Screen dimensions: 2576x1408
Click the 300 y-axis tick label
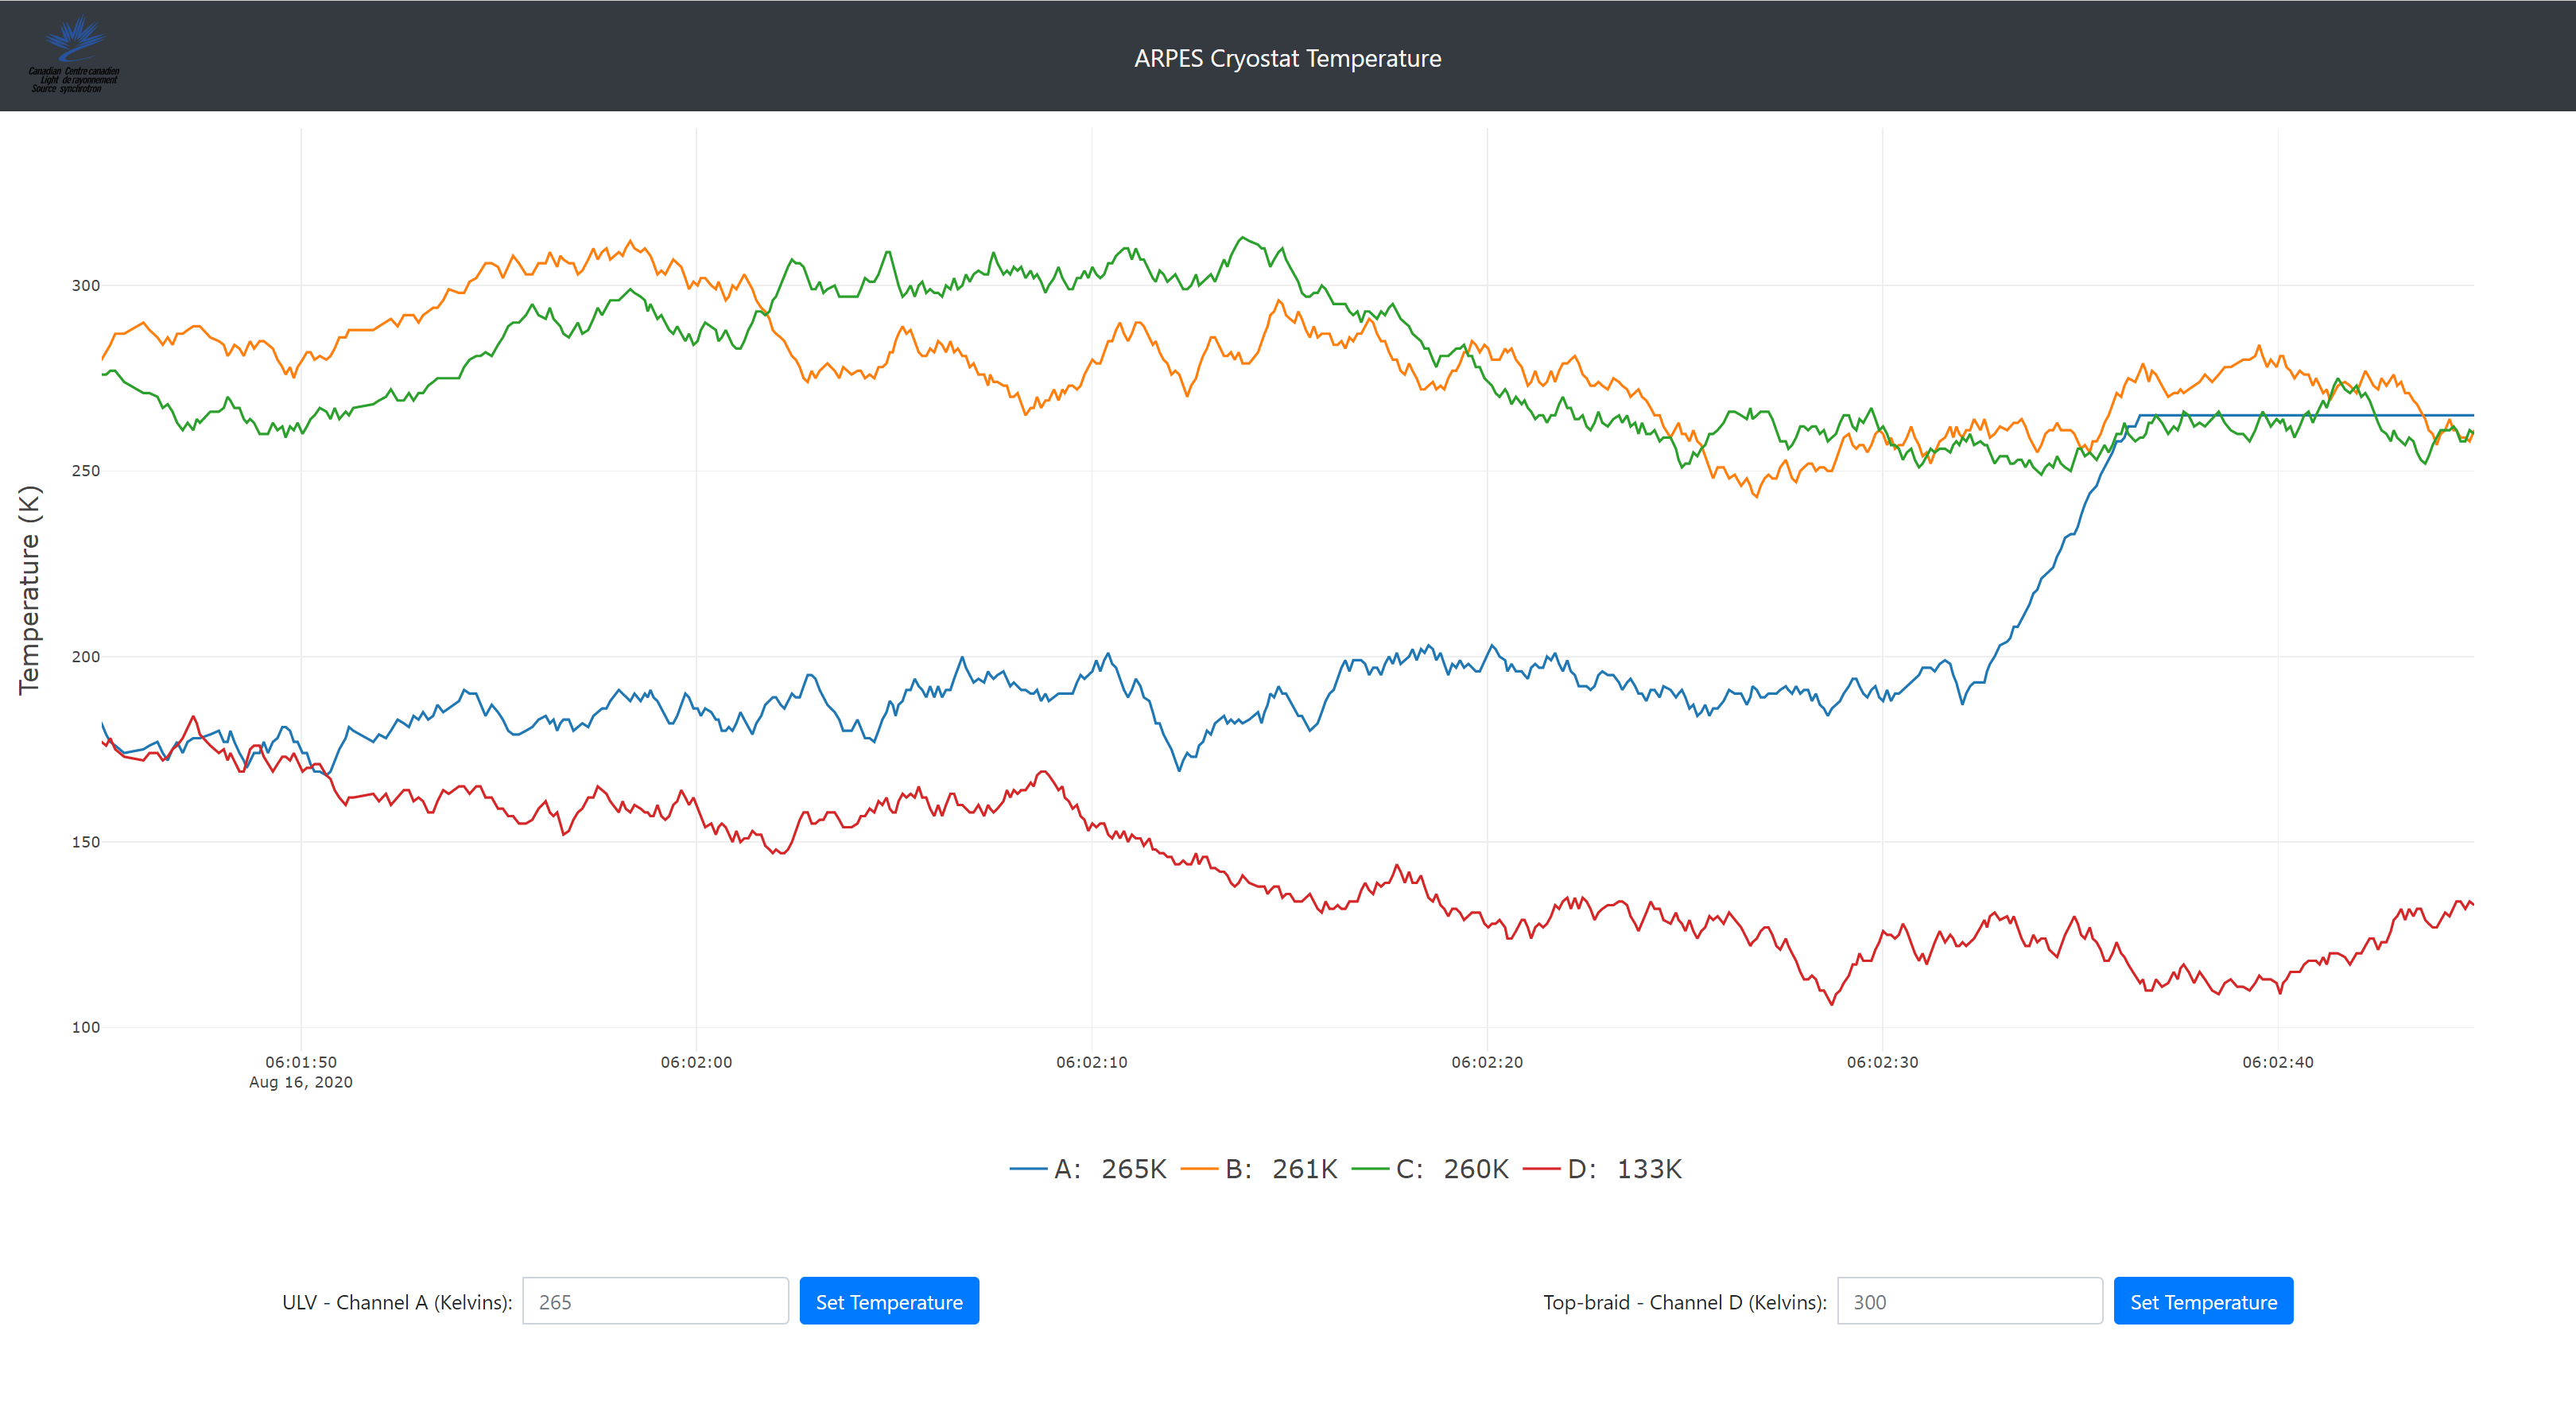coord(86,285)
